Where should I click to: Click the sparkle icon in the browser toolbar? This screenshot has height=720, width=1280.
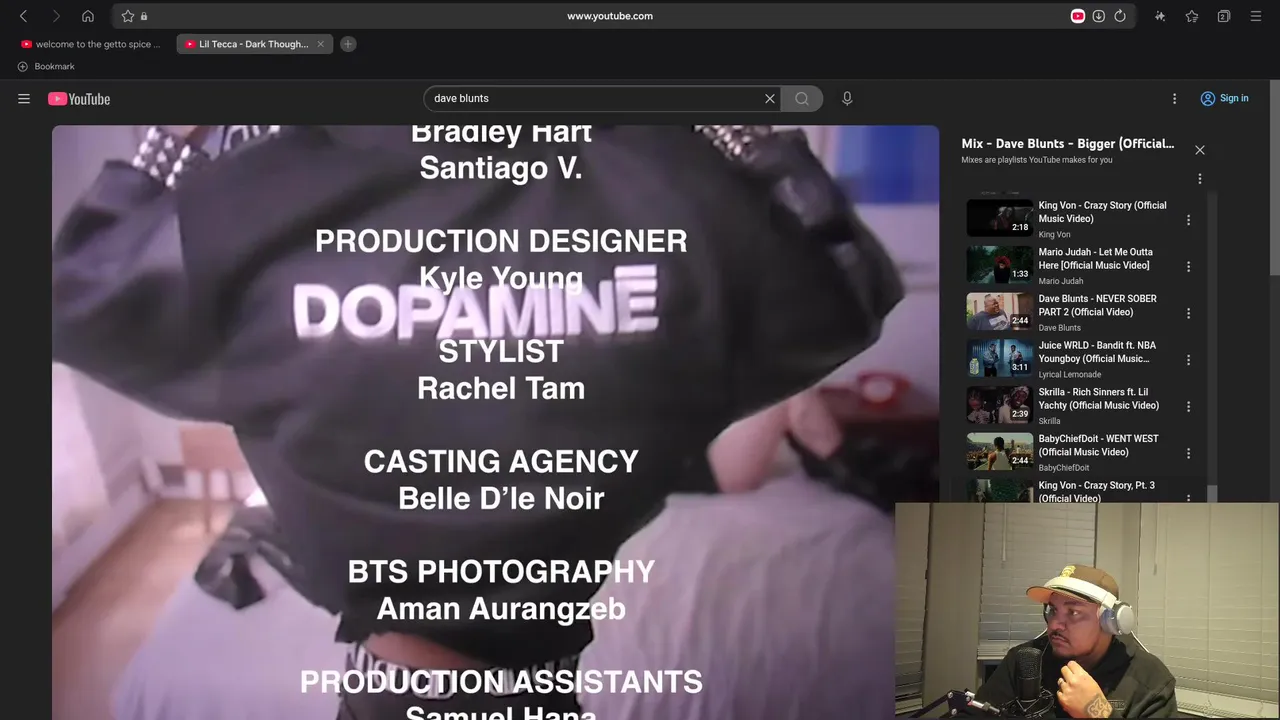(1160, 16)
